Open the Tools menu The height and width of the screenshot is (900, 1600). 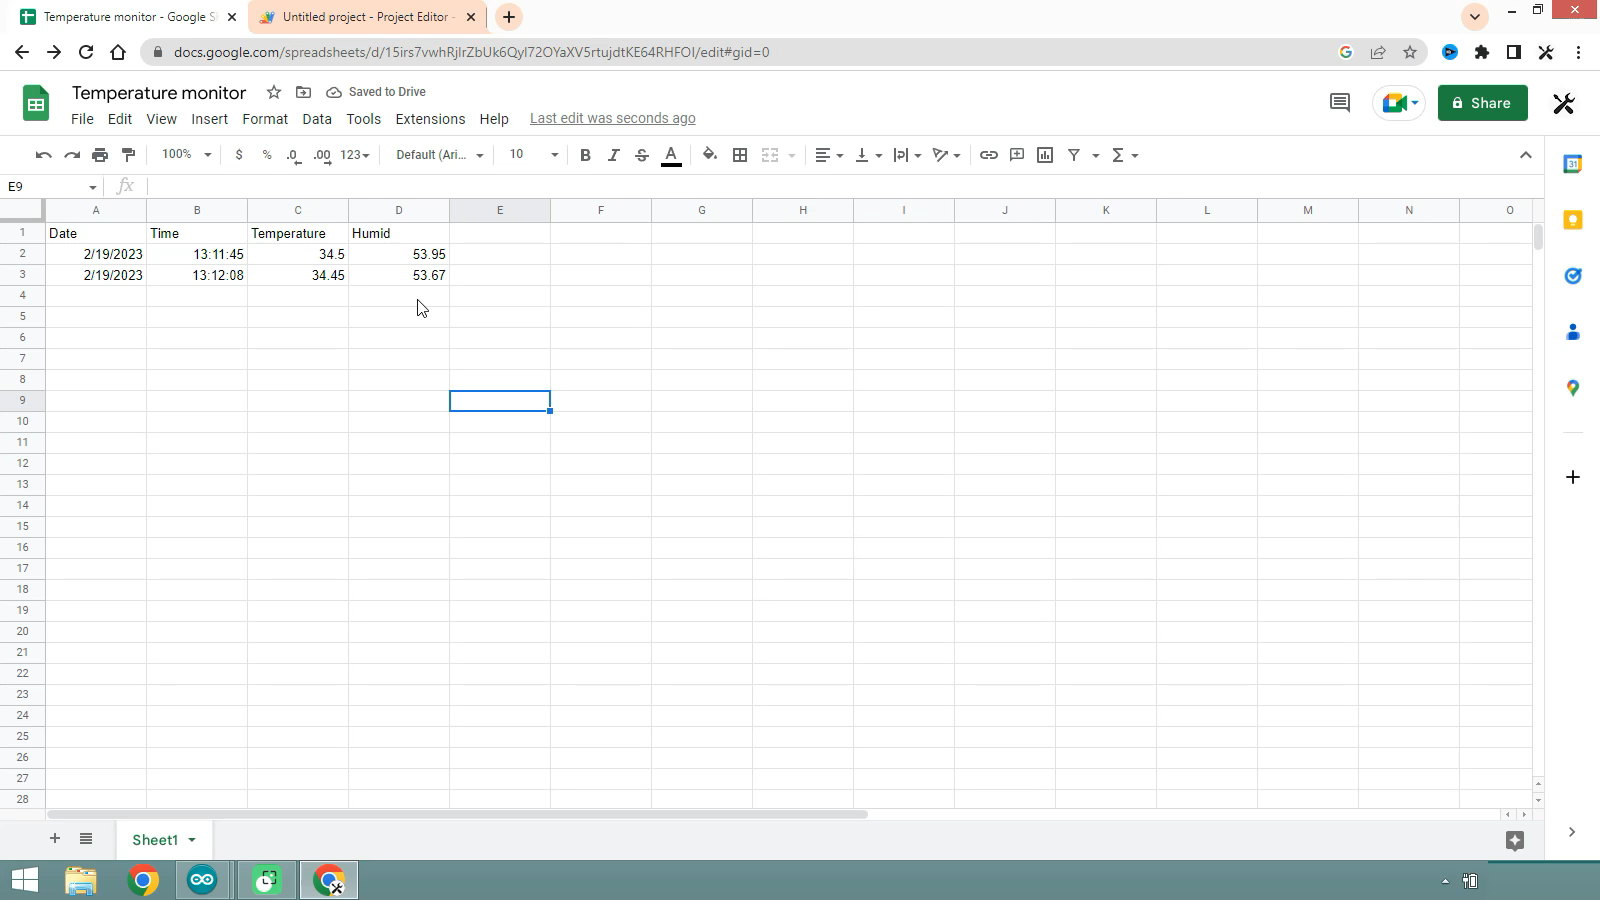point(363,119)
